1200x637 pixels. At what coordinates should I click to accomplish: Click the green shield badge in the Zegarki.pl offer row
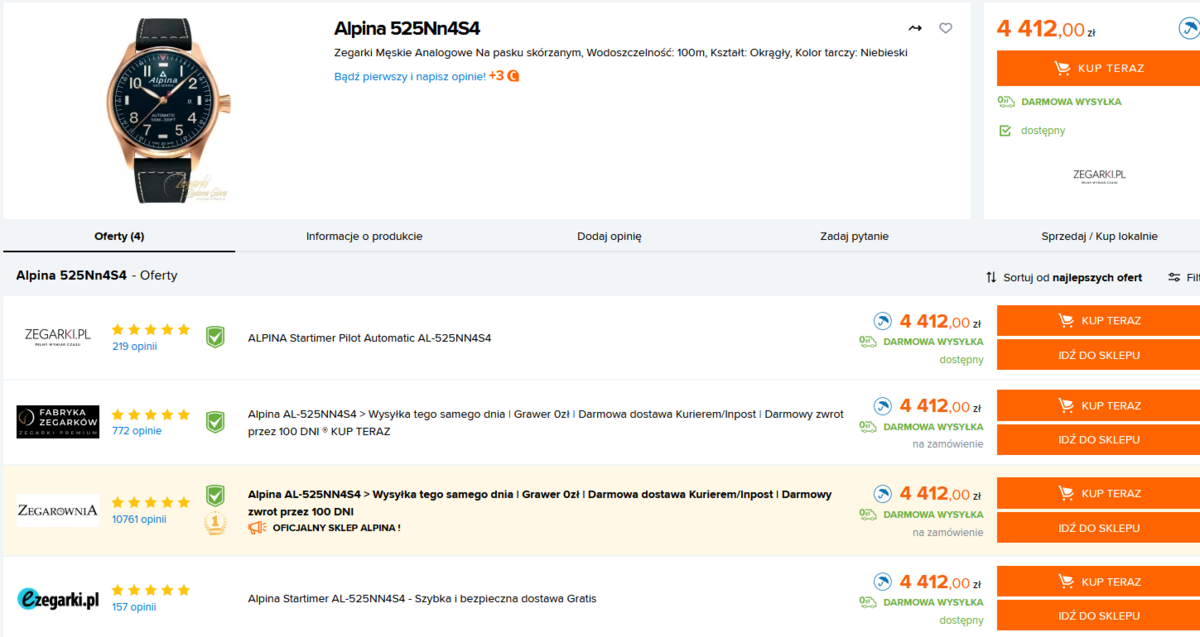(x=215, y=337)
